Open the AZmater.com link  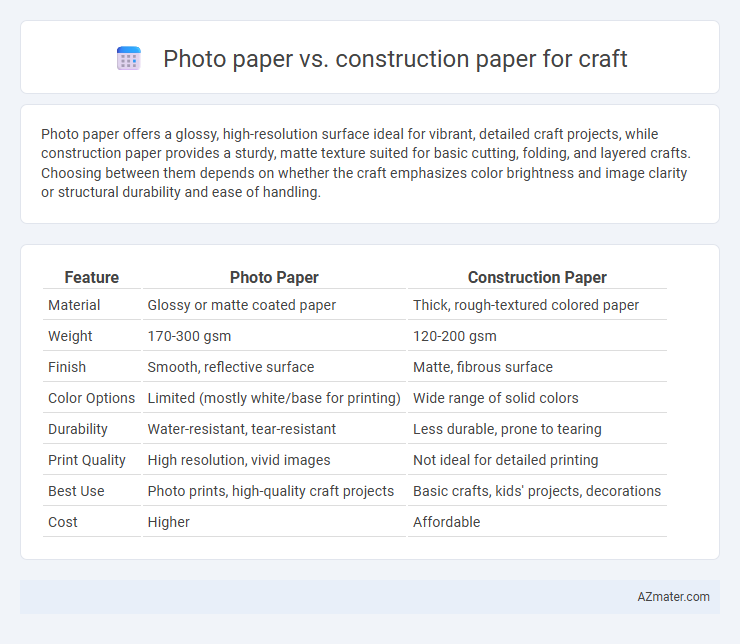pos(673,597)
